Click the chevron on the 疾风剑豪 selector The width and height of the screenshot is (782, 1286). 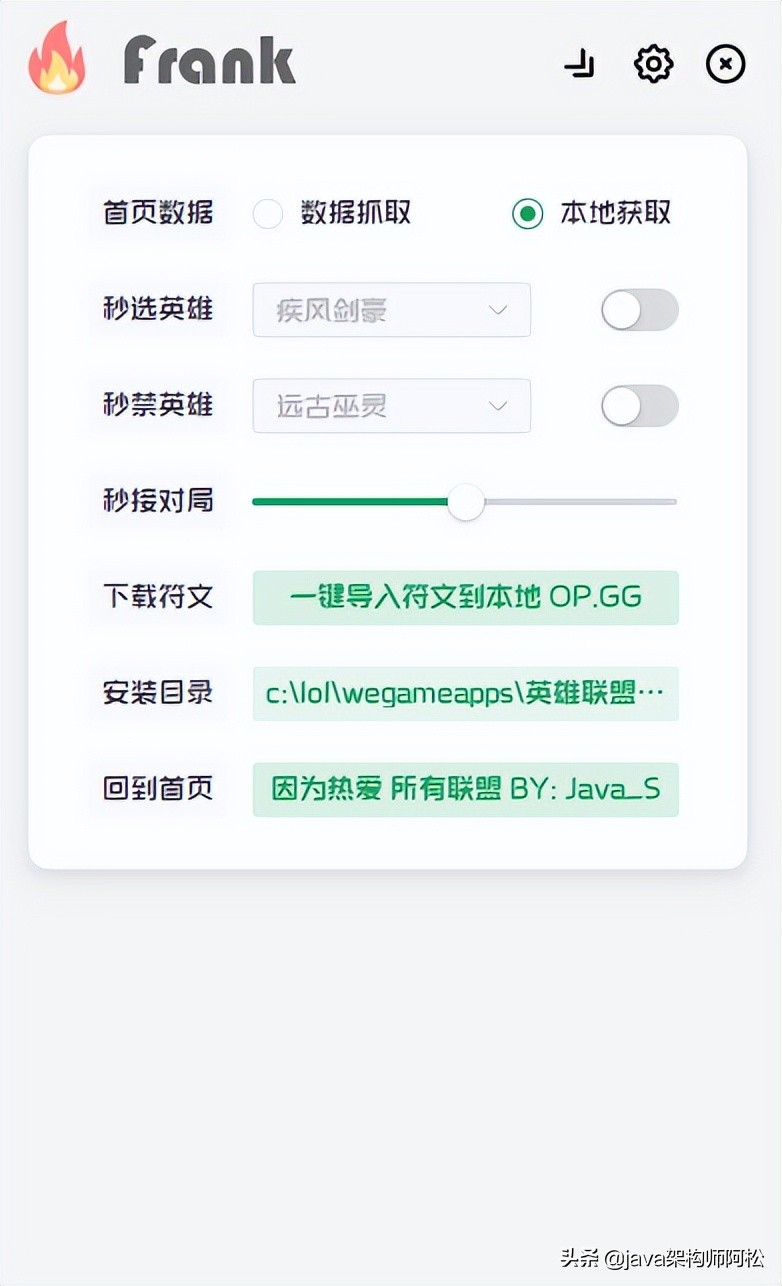tap(498, 310)
